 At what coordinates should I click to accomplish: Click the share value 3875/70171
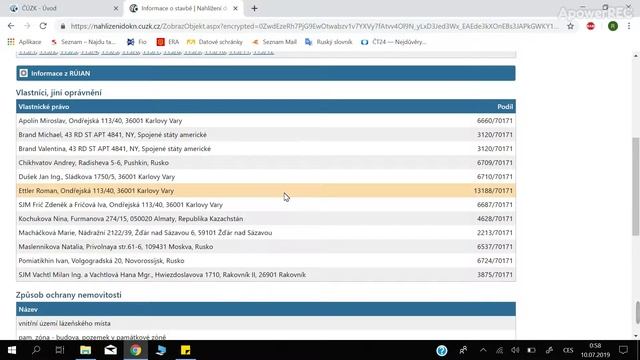point(495,275)
